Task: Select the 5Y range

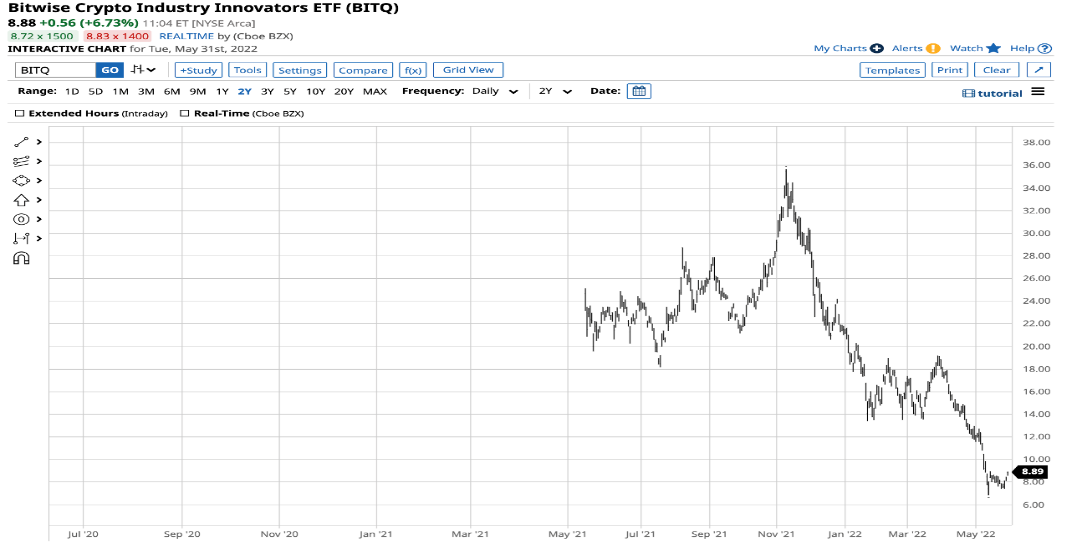Action: click(x=290, y=92)
